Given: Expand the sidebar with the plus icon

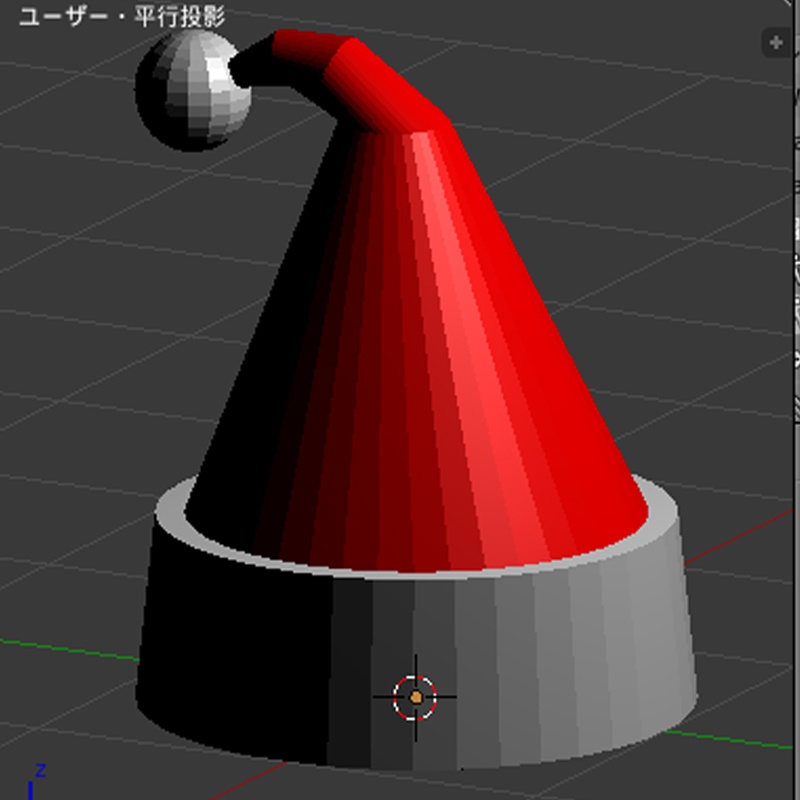Looking at the screenshot, I should tap(776, 43).
